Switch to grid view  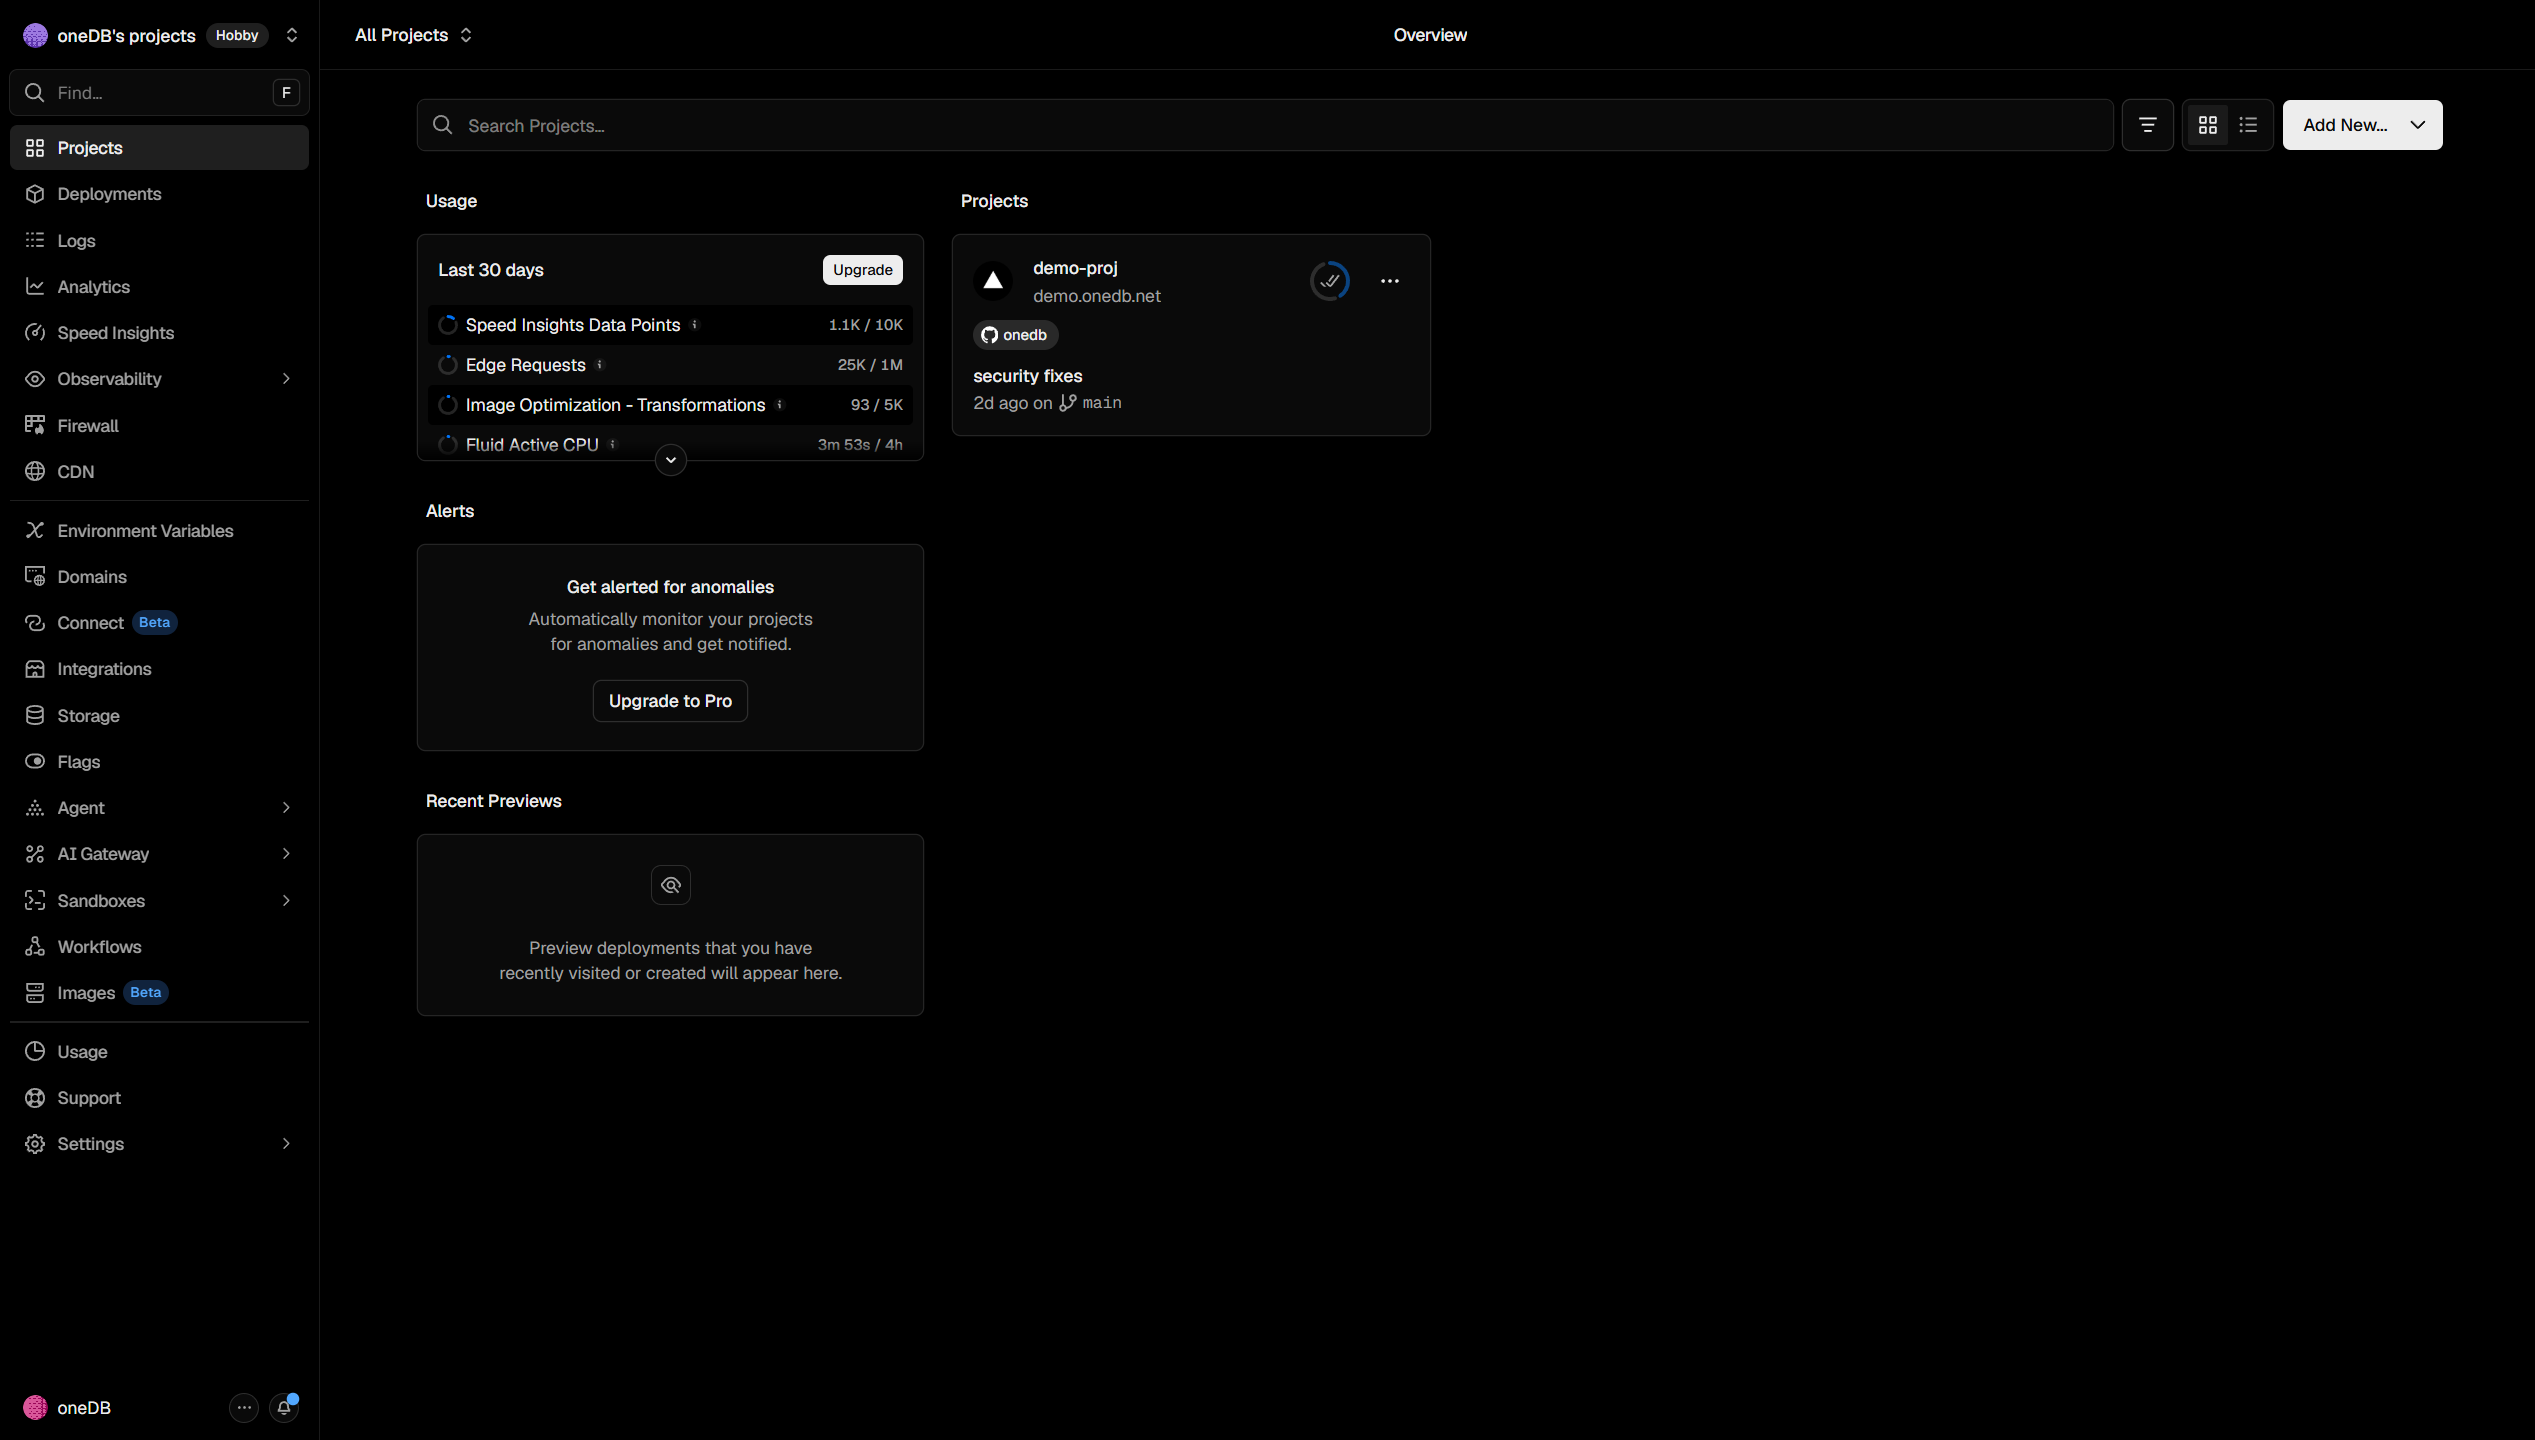pos(2208,125)
